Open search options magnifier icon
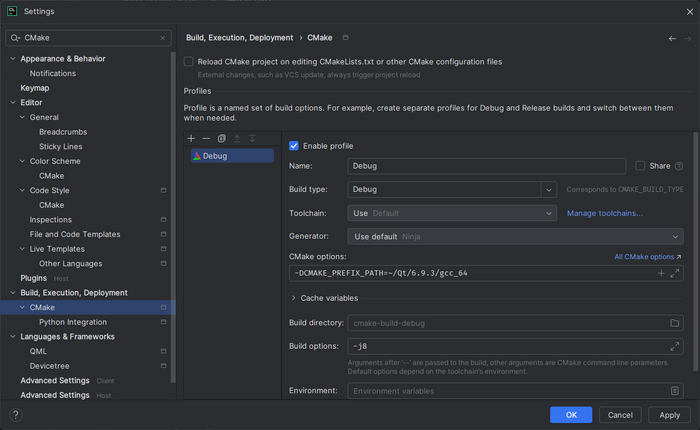This screenshot has height=430, width=700. coord(16,38)
